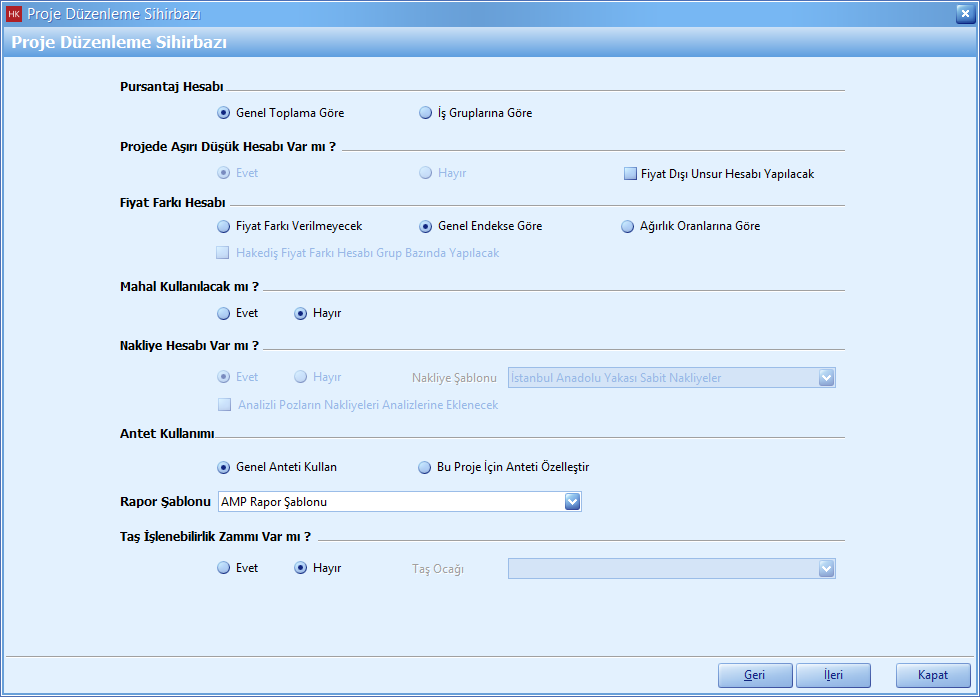Select 'Fiyat Farkı Verilmeyecek' option
Screen dimensions: 980x697
pyautogui.click(x=224, y=226)
